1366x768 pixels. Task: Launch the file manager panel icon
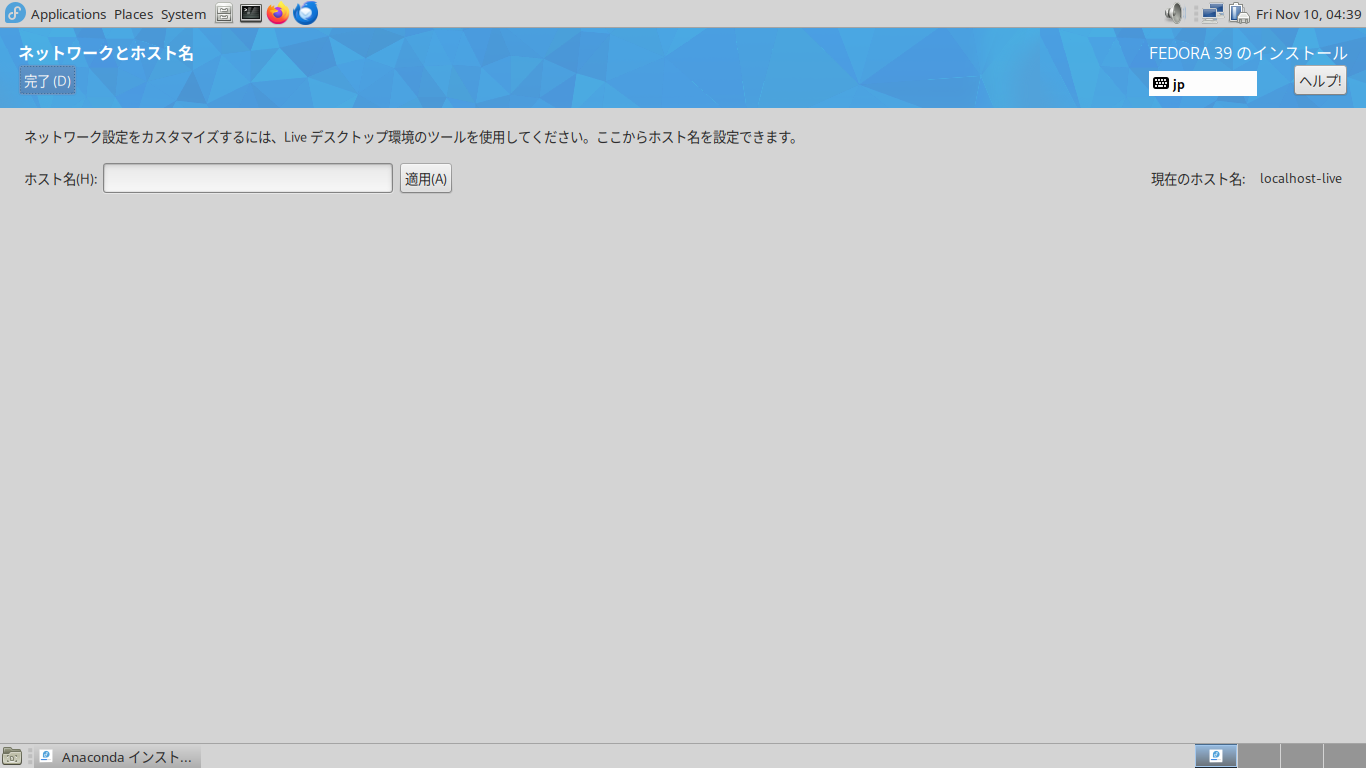(224, 13)
